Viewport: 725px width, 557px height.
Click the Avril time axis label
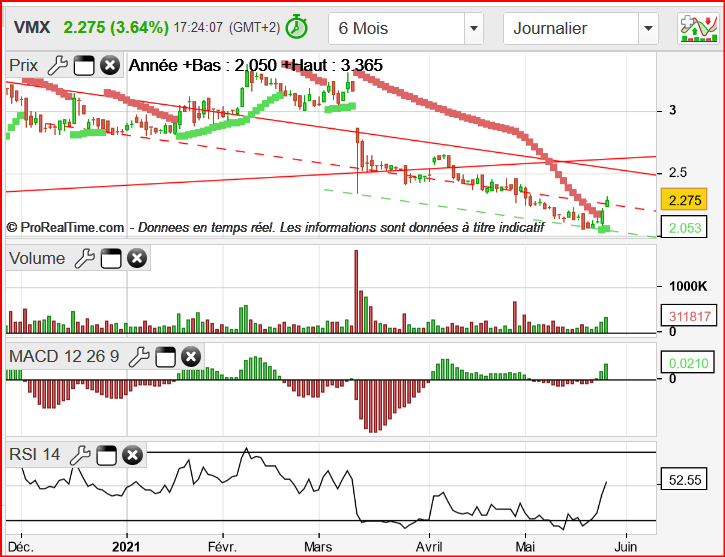tap(429, 547)
